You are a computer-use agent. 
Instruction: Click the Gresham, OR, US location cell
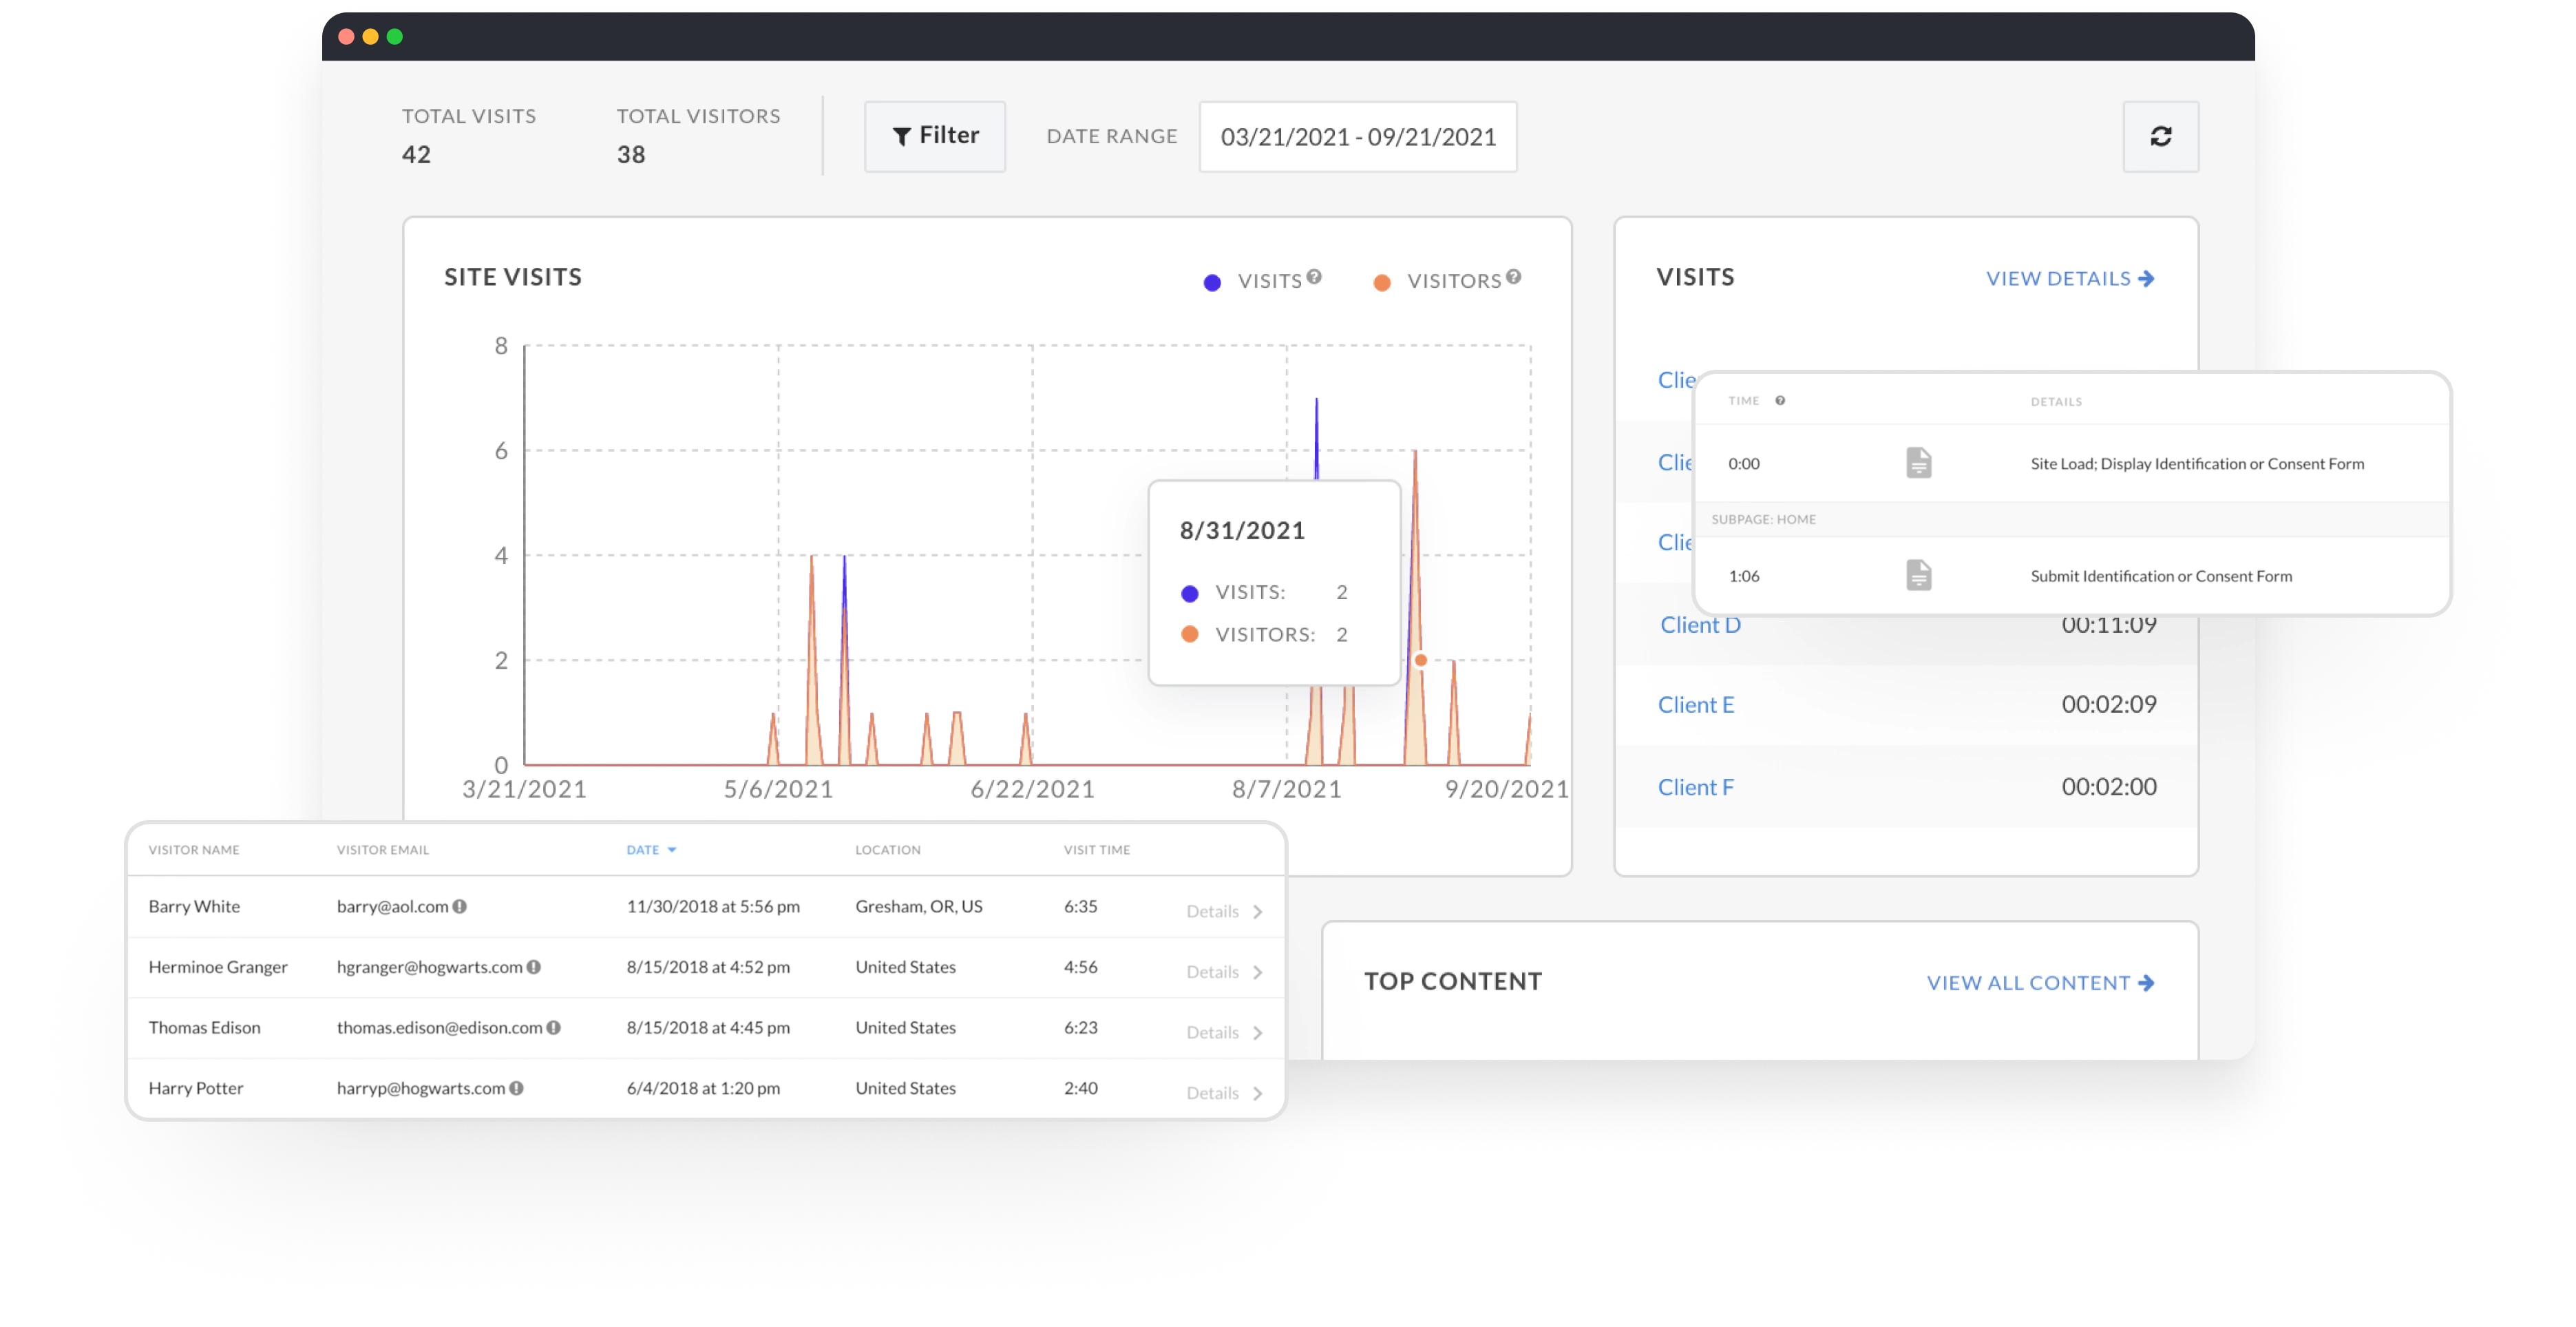pos(918,906)
